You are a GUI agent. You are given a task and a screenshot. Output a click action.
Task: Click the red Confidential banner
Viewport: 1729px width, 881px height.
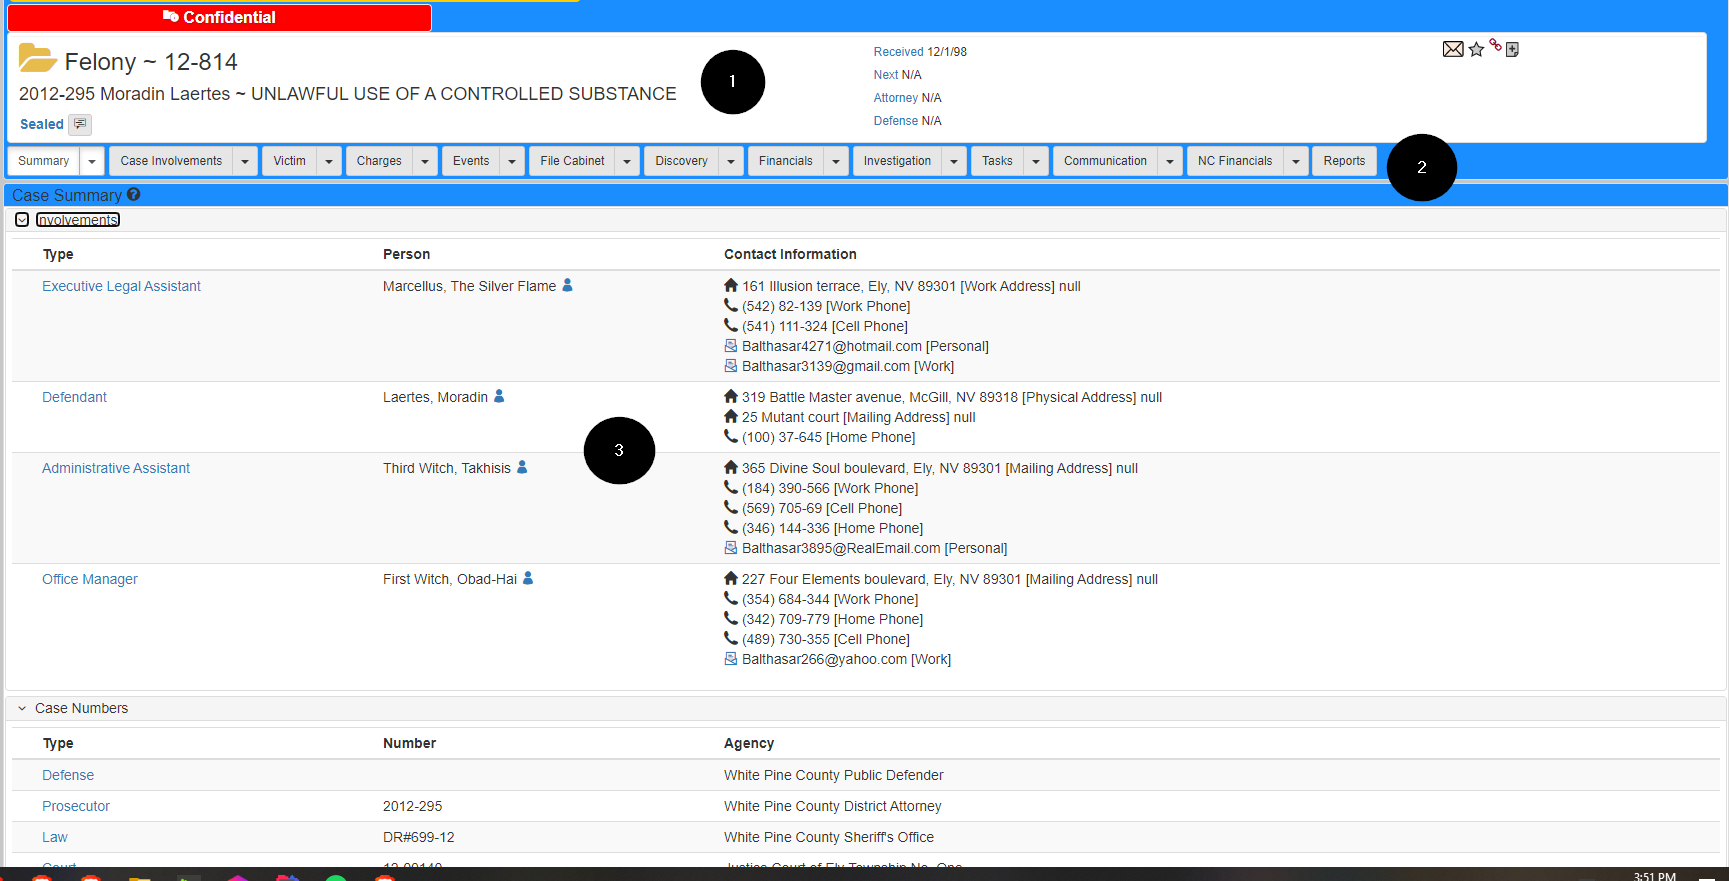click(x=219, y=17)
